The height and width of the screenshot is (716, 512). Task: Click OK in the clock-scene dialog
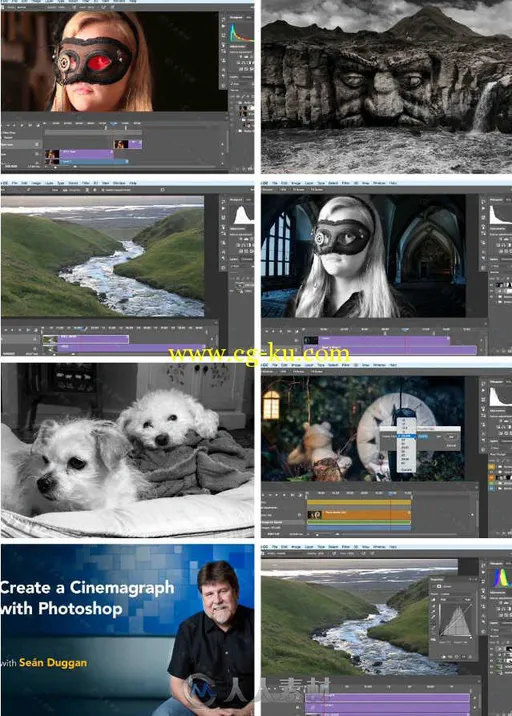pos(451,437)
